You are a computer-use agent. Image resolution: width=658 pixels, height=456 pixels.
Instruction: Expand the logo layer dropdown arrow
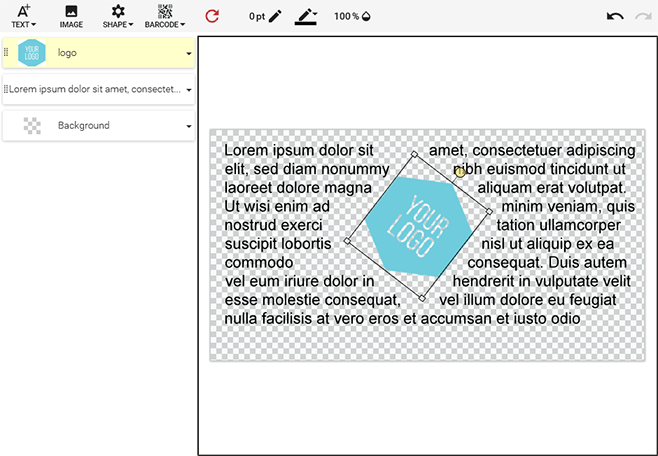(x=189, y=54)
